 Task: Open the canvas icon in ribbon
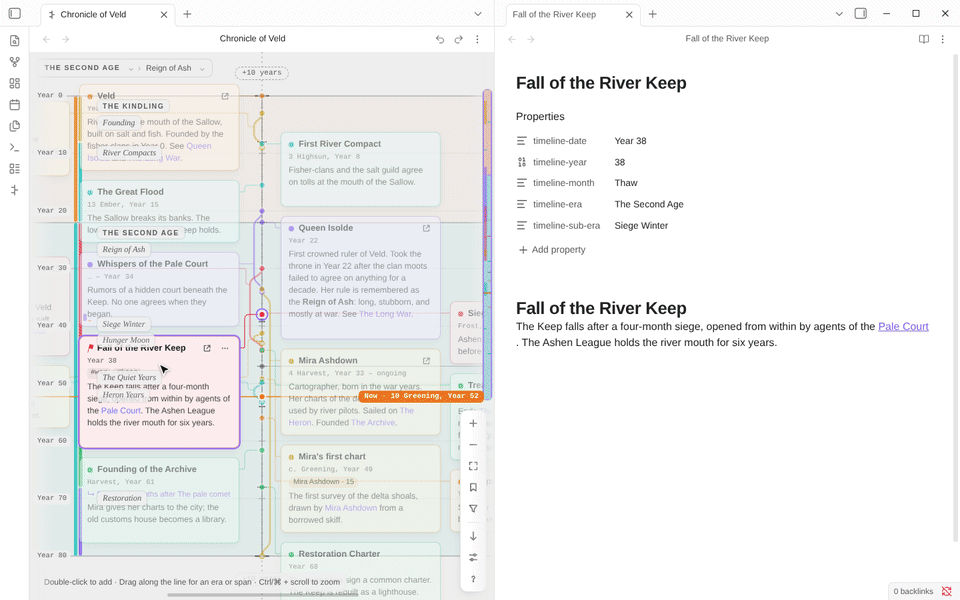pos(15,83)
